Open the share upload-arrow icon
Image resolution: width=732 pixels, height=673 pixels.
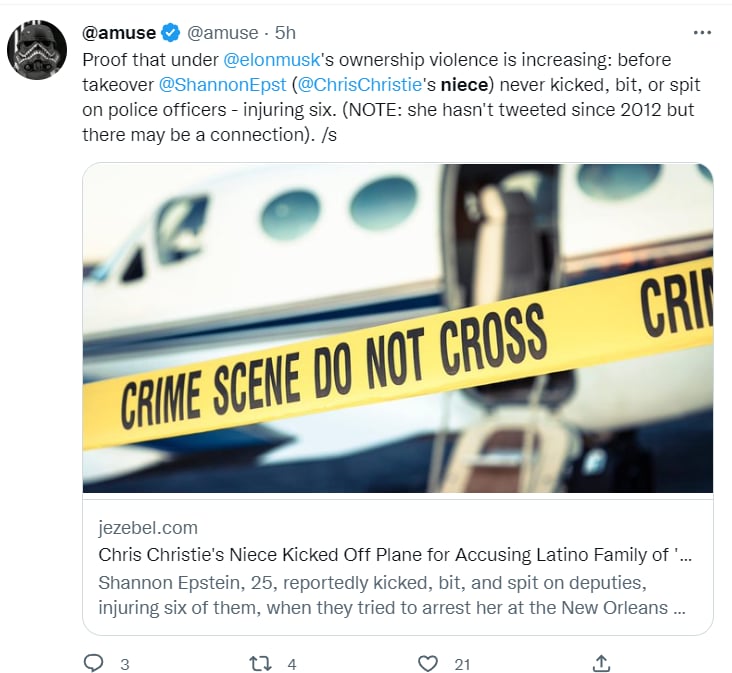[602, 663]
